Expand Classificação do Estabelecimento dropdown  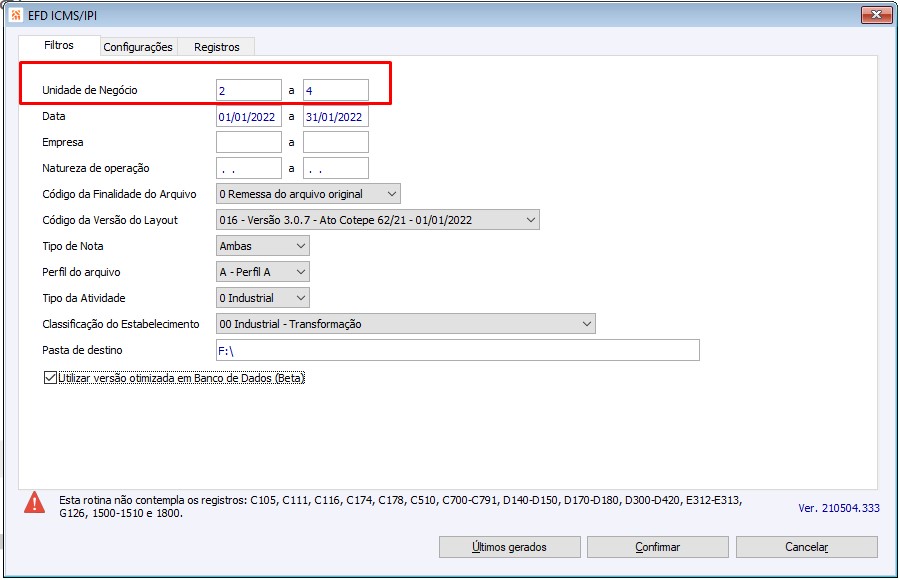(x=406, y=324)
